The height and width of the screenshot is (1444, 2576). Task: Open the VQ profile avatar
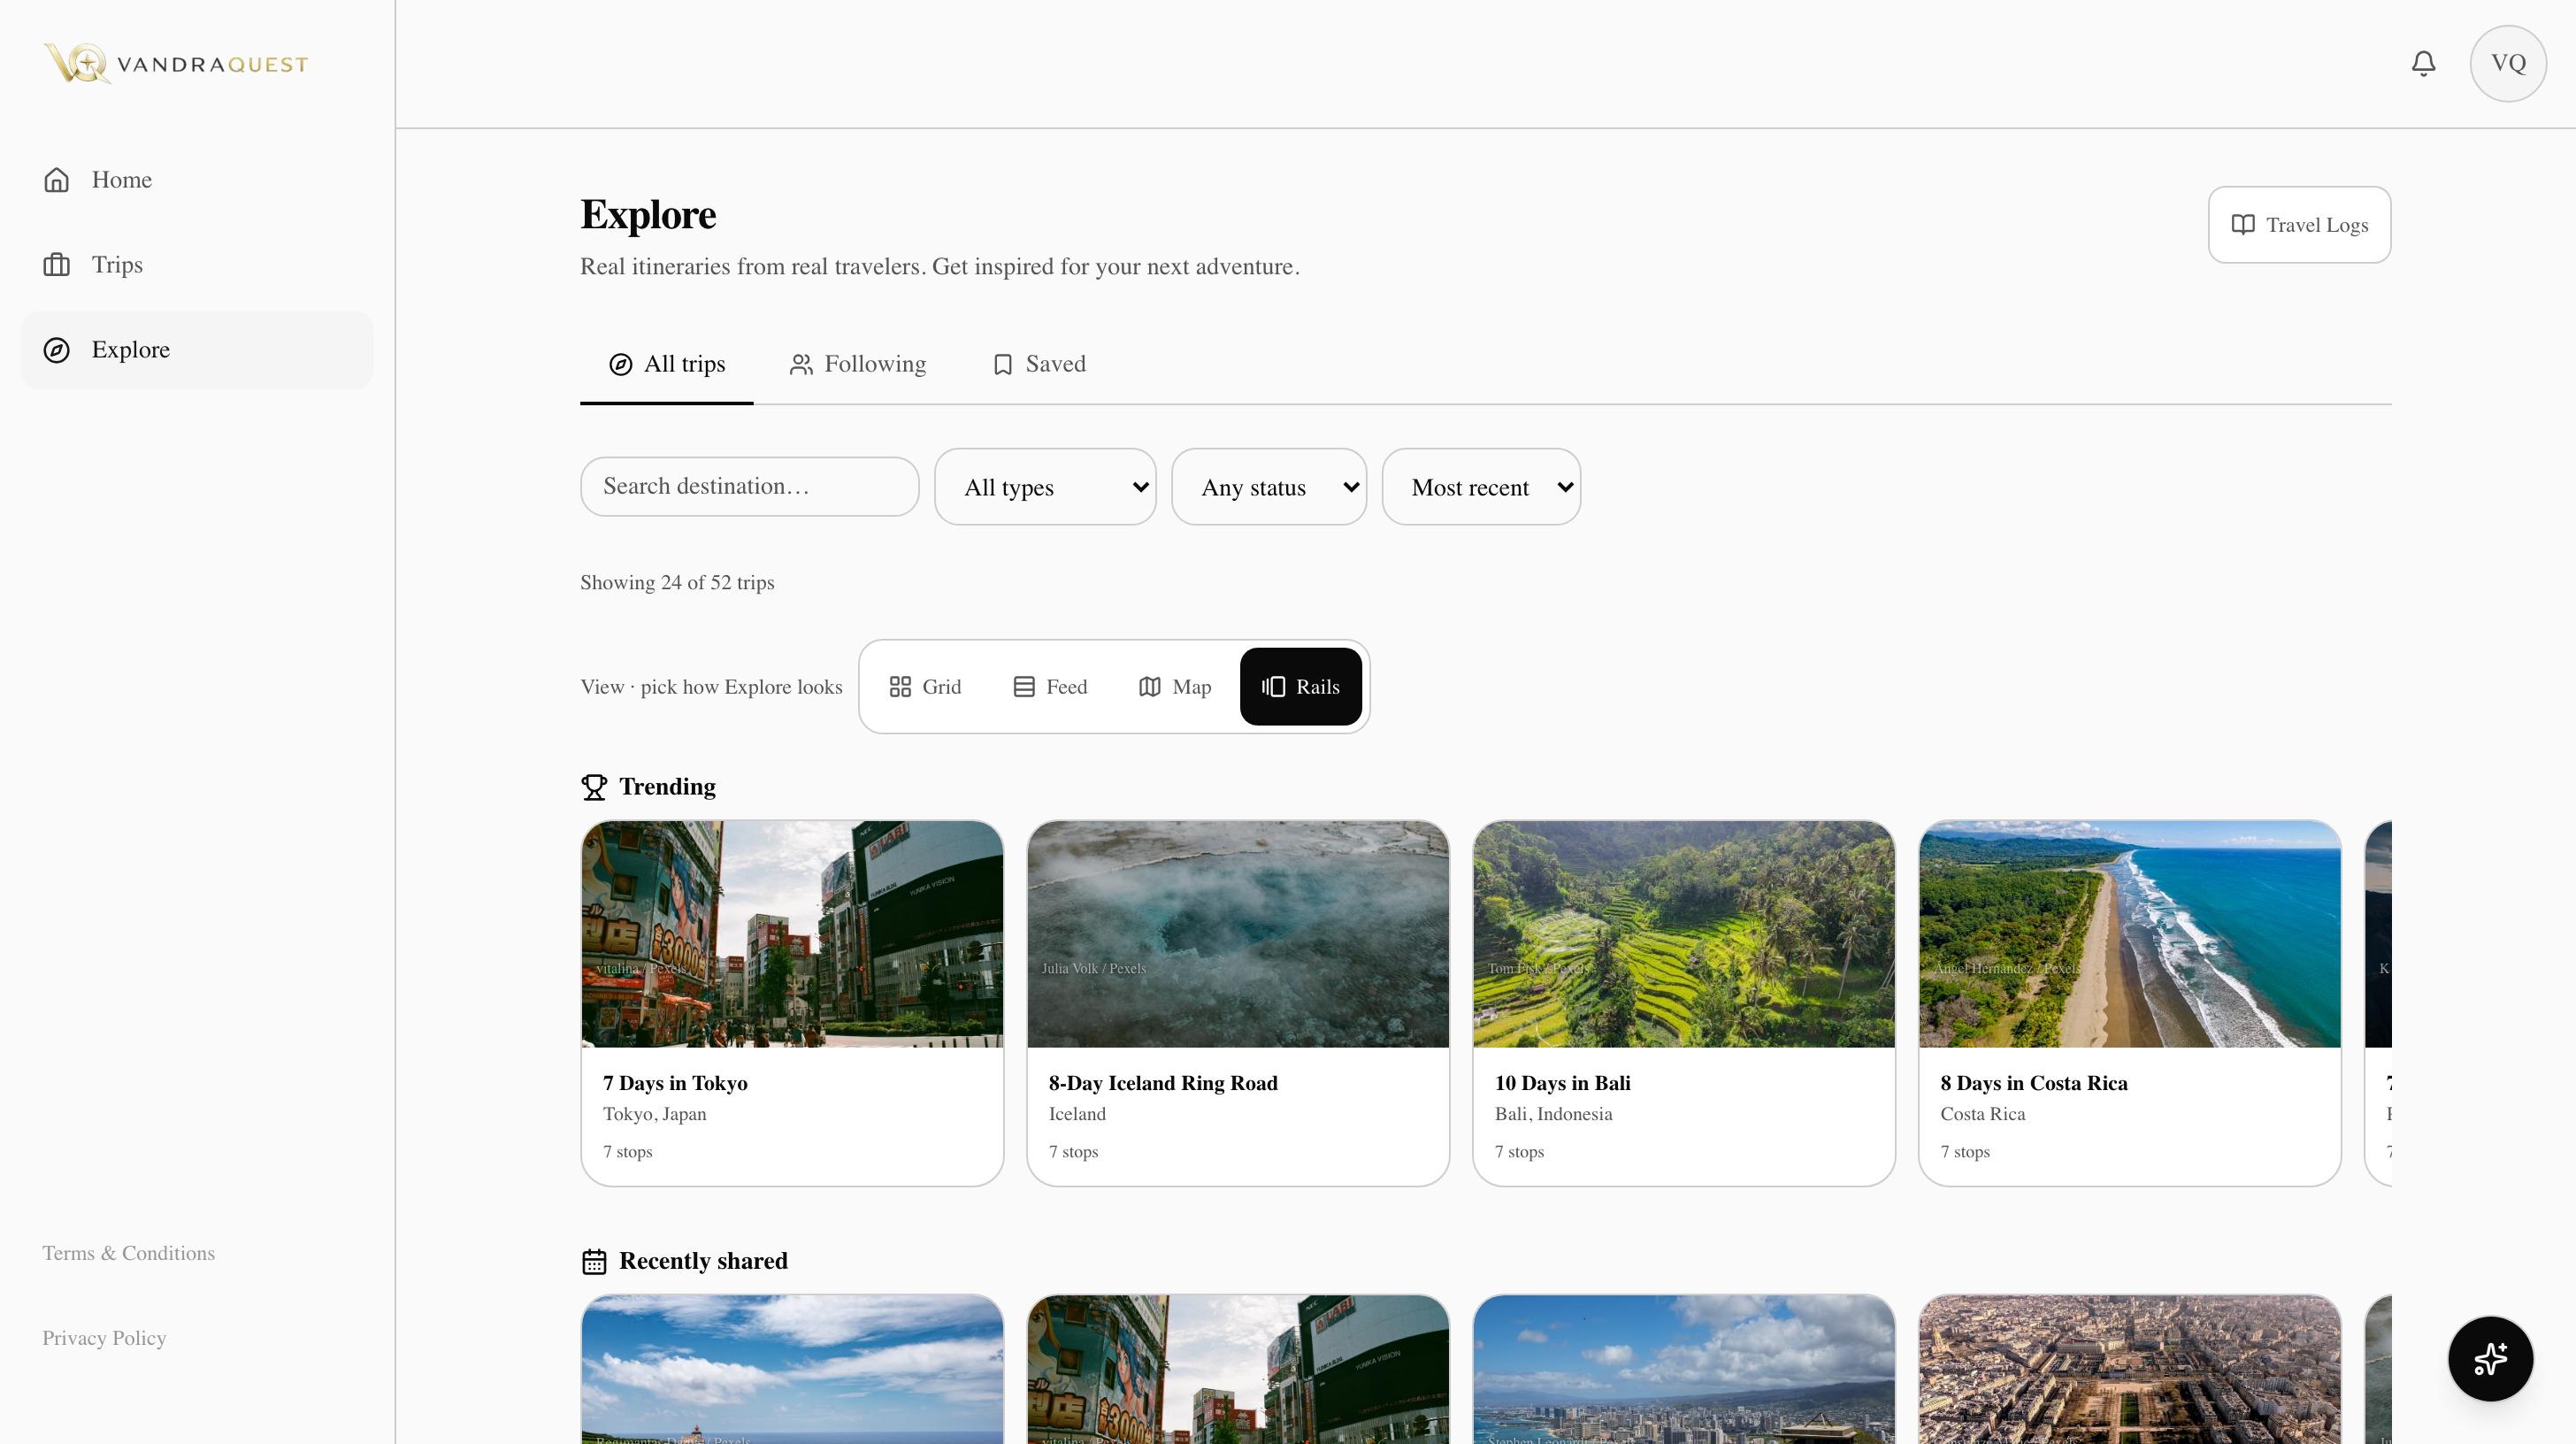(2508, 64)
